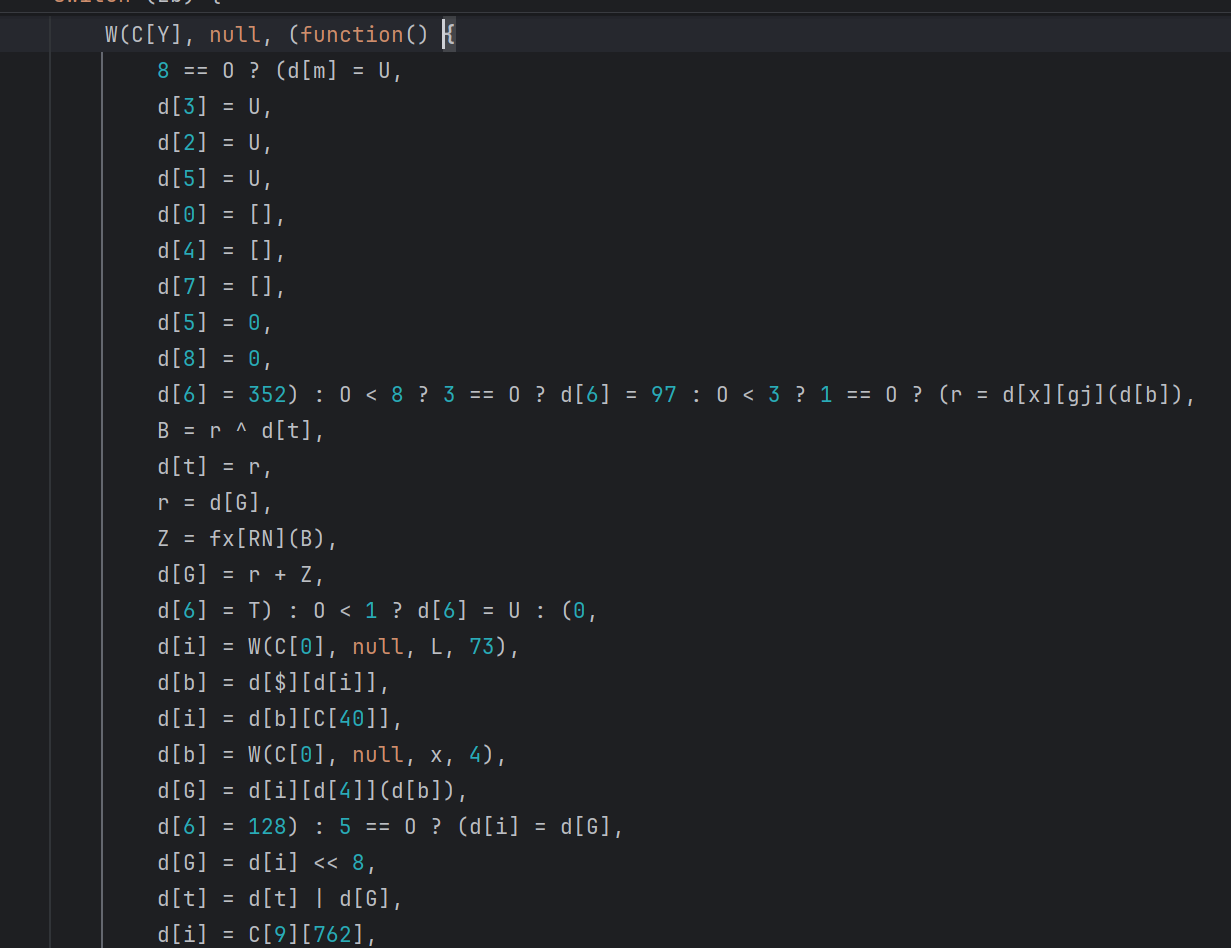Image resolution: width=1231 pixels, height=948 pixels.
Task: Click the line "d[2] = U,"
Action: (x=215, y=143)
